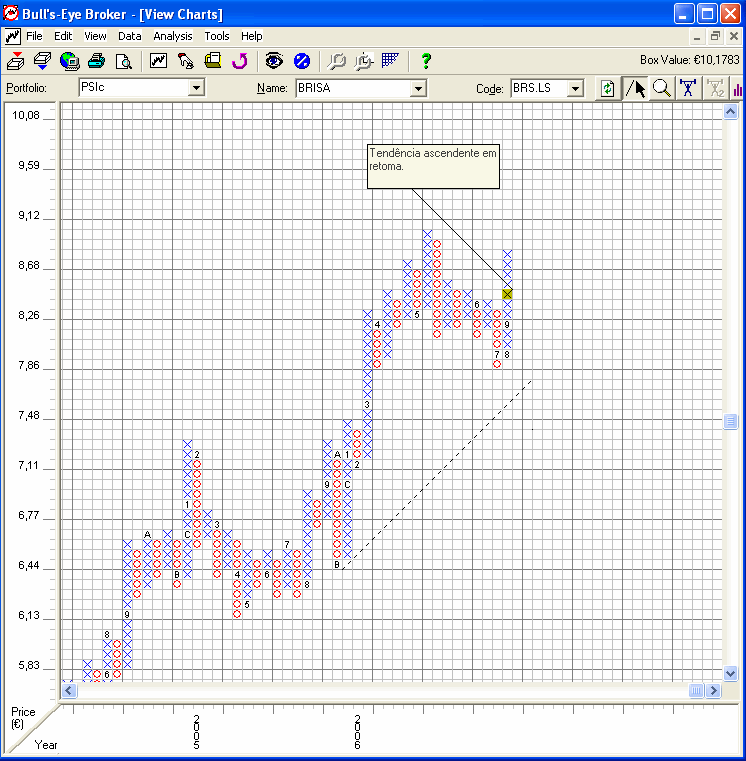Viewport: 746px width, 761px height.
Task: Click the first wrench settings icon
Action: (336, 61)
